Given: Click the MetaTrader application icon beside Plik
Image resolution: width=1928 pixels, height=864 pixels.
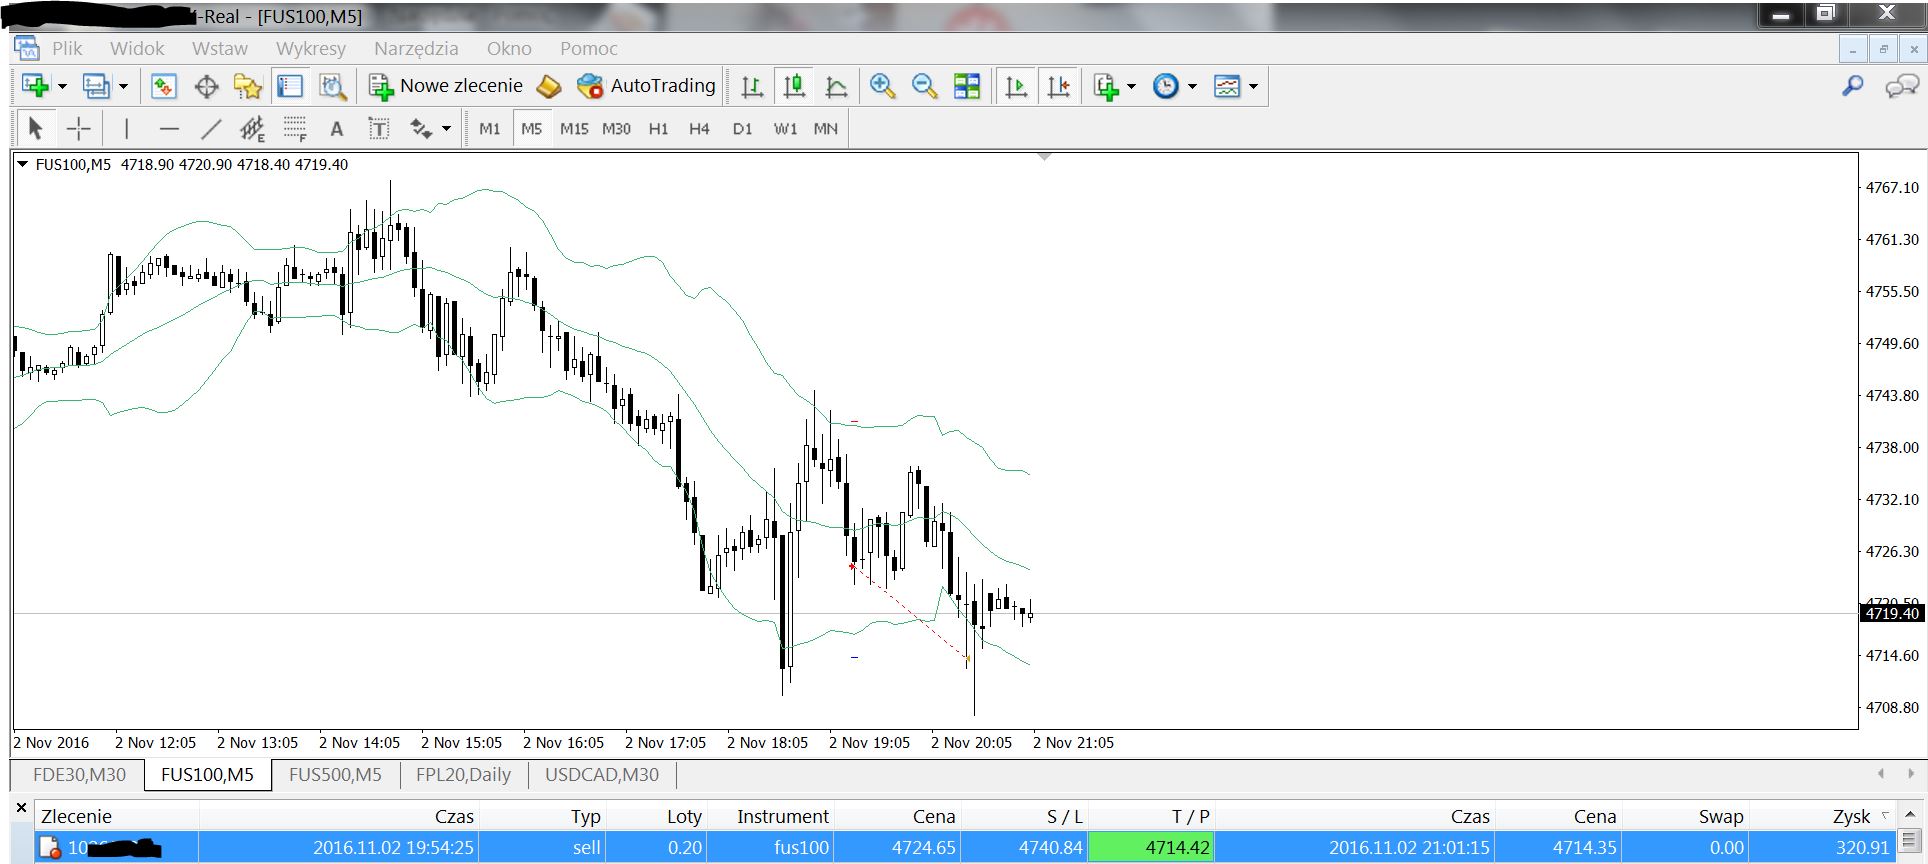Looking at the screenshot, I should (26, 47).
